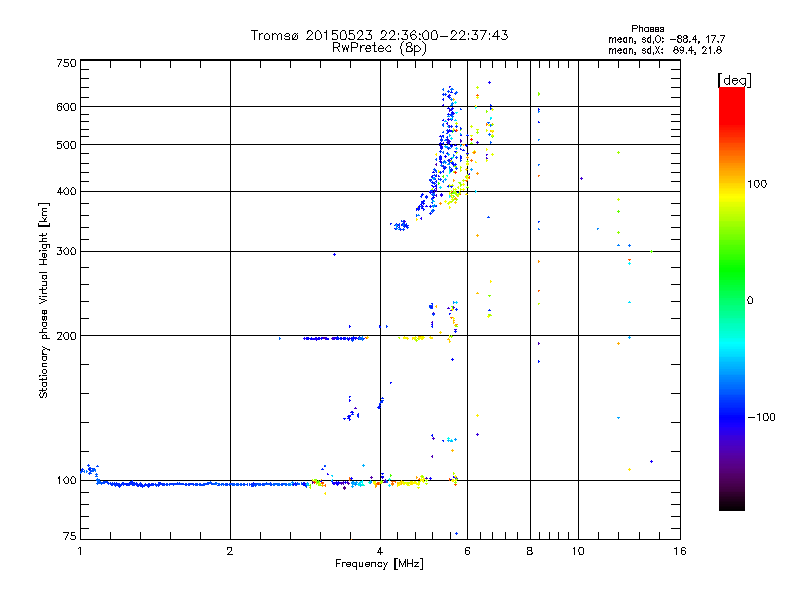800x600 pixels.
Task: Click the x-axis label '8'
Action: pyautogui.click(x=530, y=551)
